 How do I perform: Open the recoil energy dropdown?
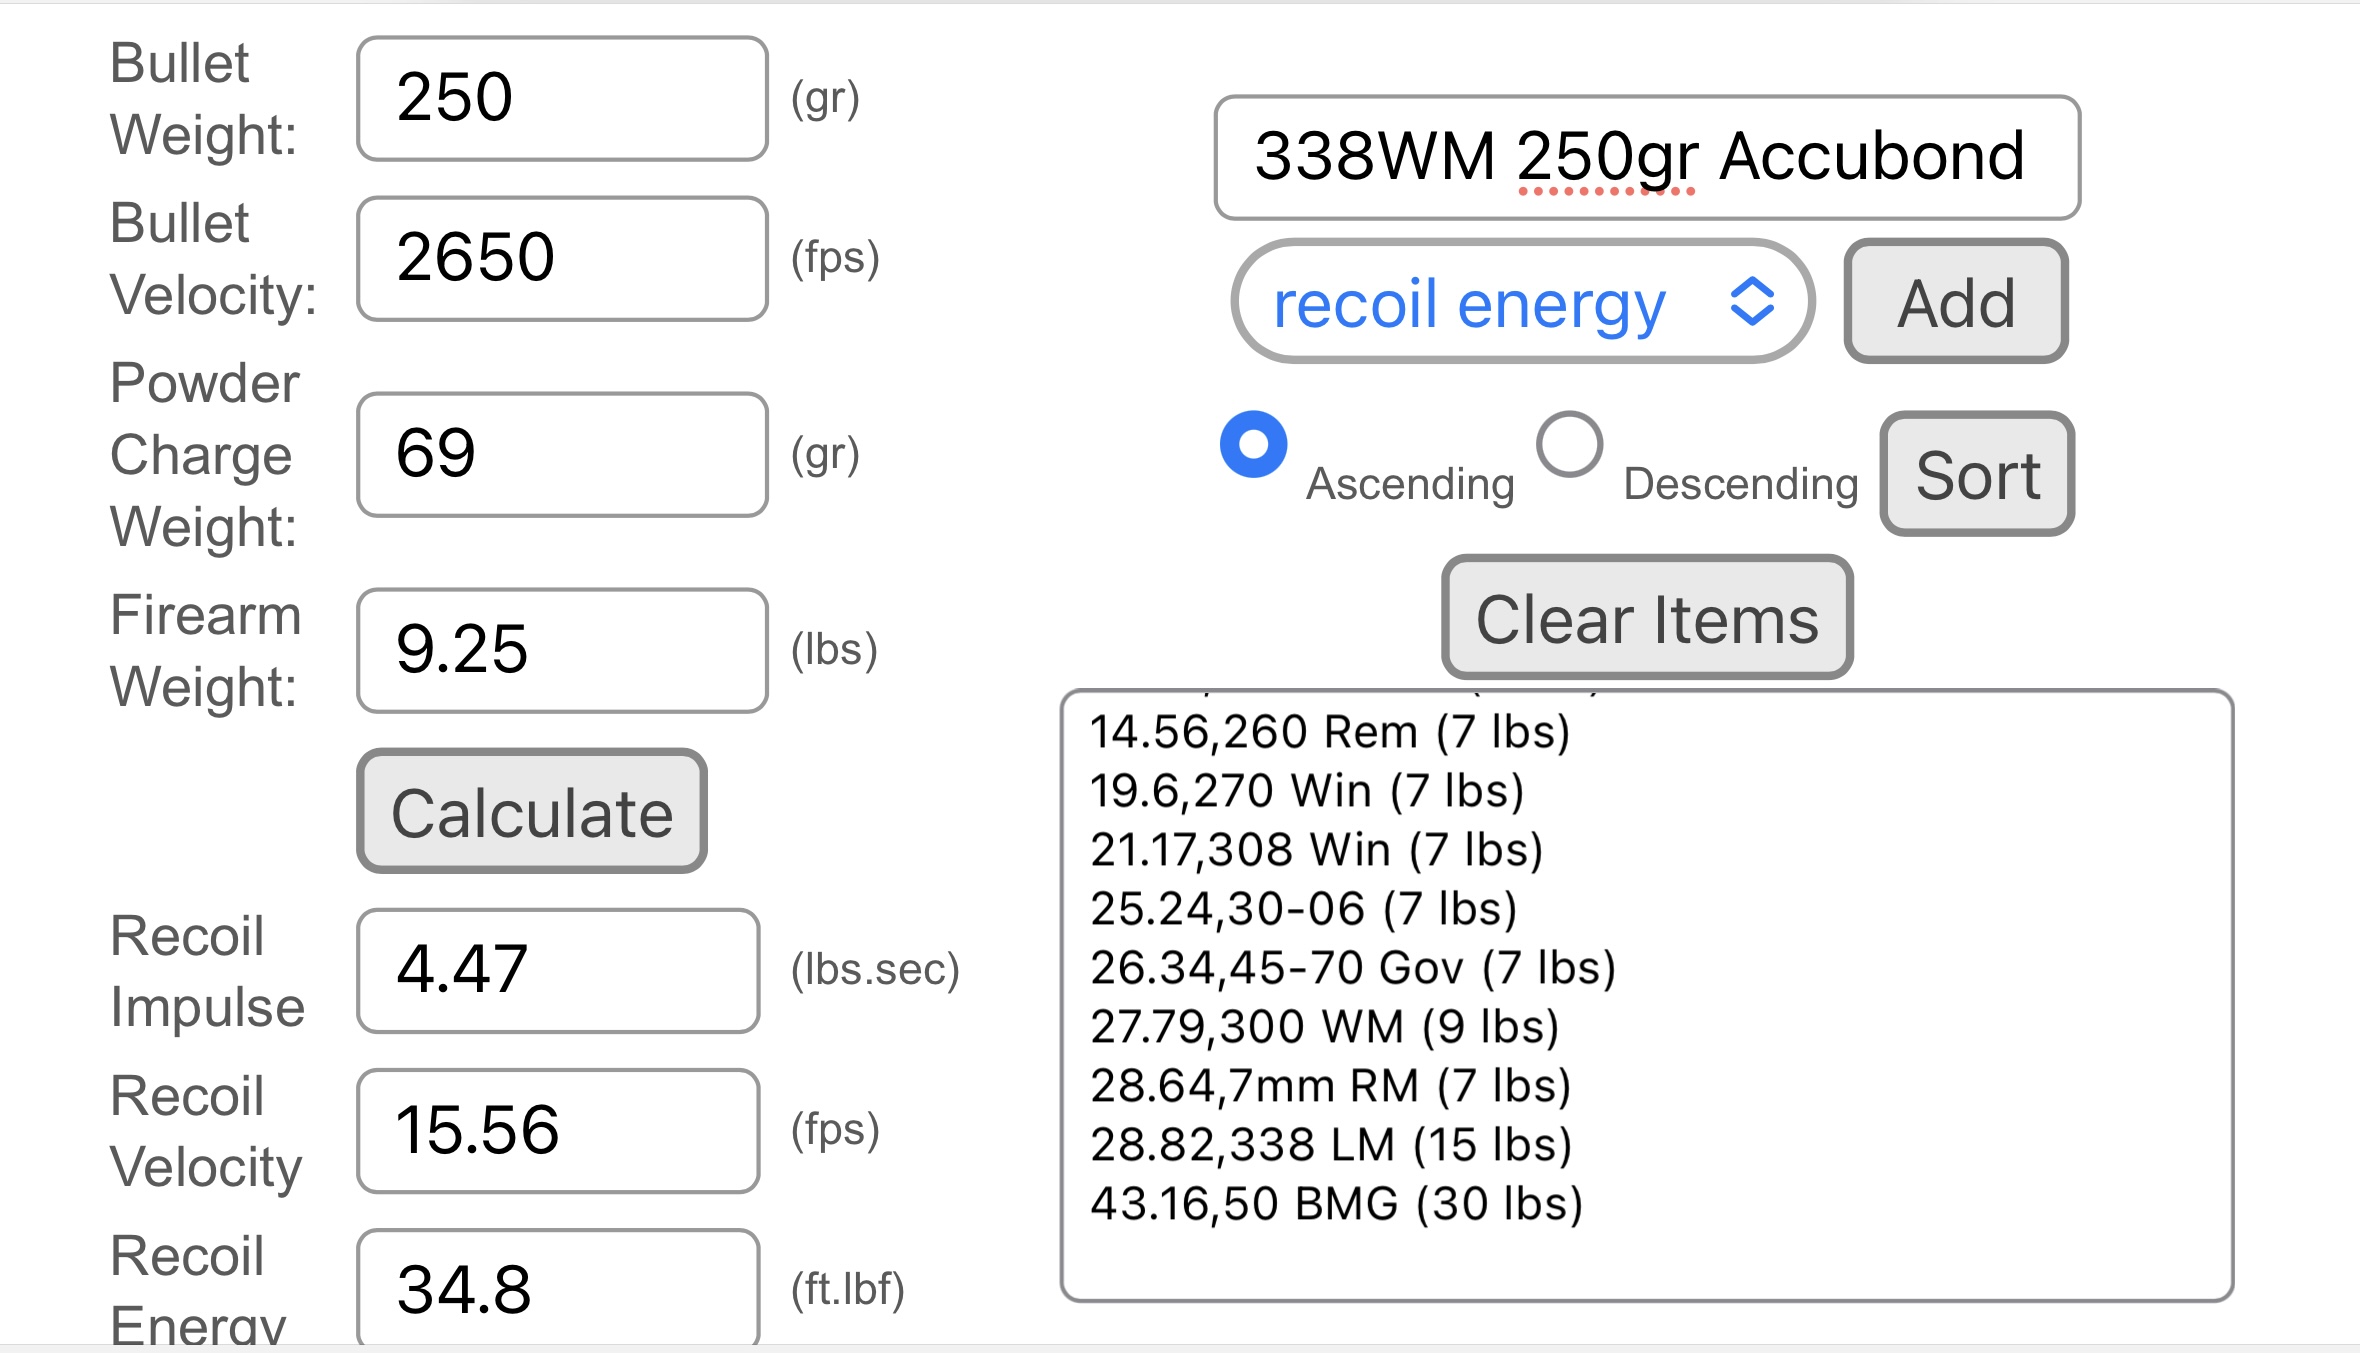click(x=1523, y=301)
